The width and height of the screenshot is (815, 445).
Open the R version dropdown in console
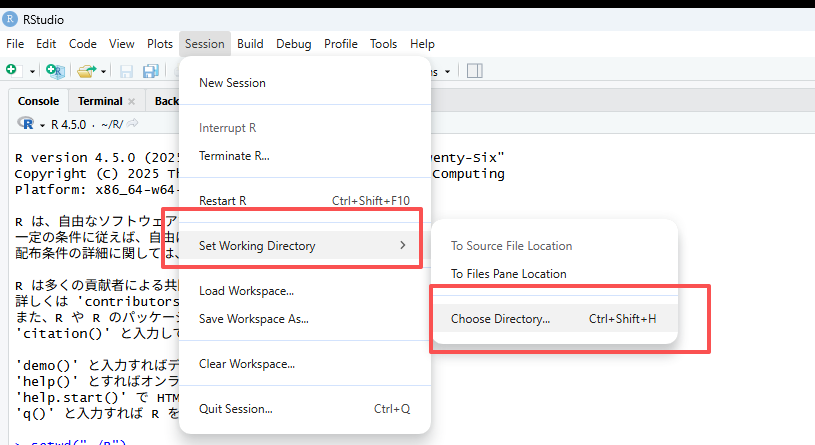(43, 124)
